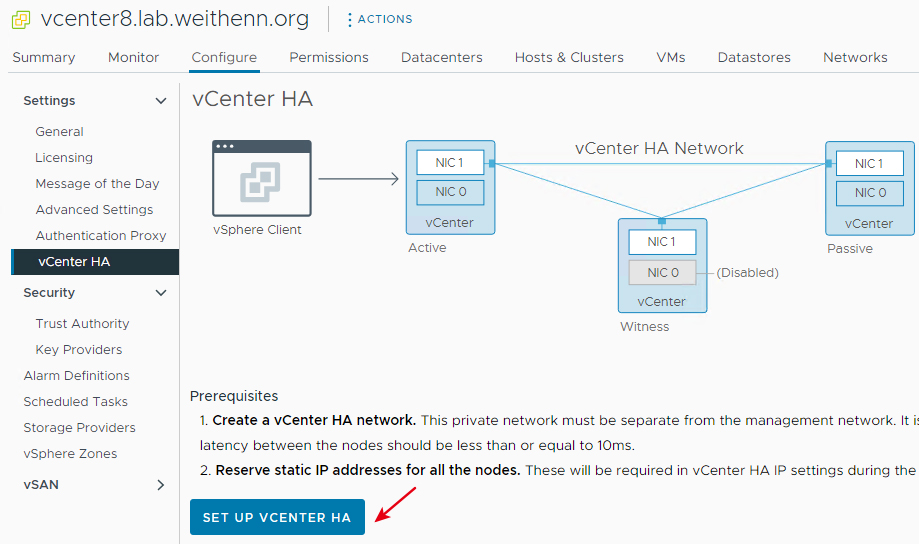Viewport: 919px width, 544px height.
Task: Open the Permissions tab
Action: (329, 57)
